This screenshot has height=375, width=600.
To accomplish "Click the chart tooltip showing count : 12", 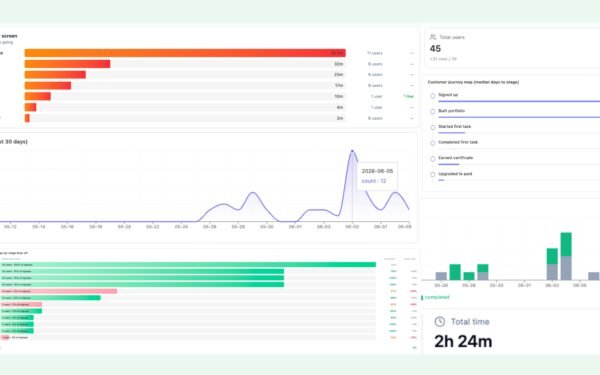I will click(x=377, y=176).
